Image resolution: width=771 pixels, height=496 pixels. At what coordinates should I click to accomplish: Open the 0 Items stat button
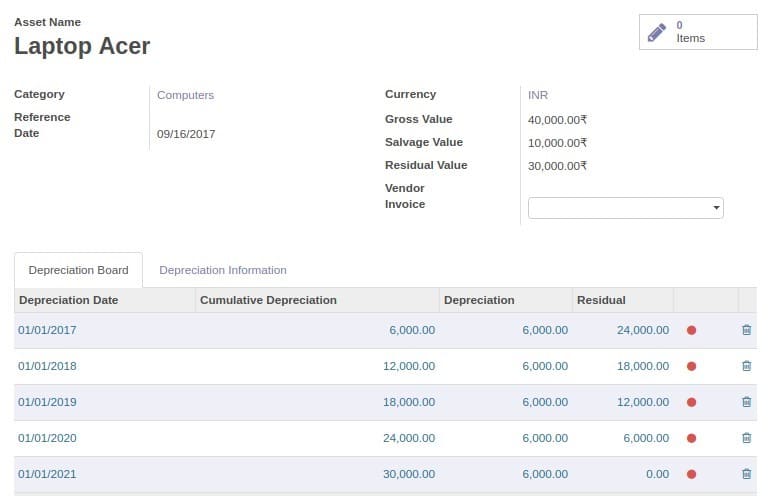698,32
